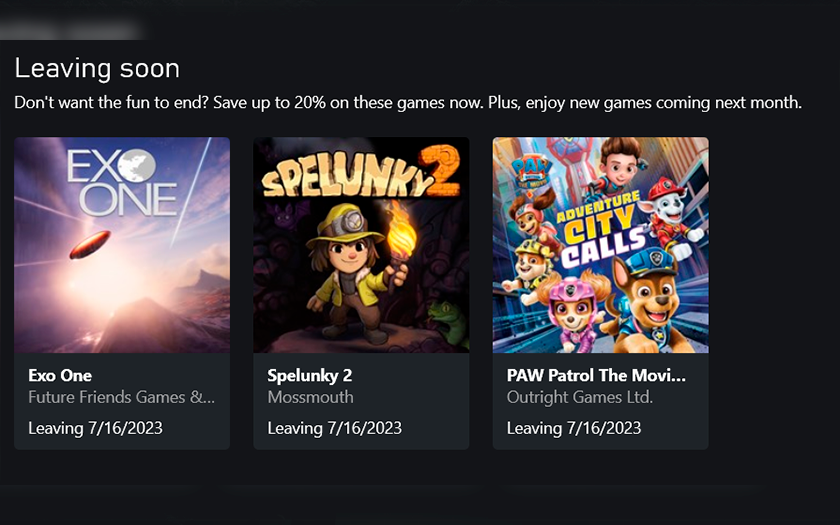
Task: Select the "PAW Patrol The Movi..." title
Action: [x=597, y=376]
